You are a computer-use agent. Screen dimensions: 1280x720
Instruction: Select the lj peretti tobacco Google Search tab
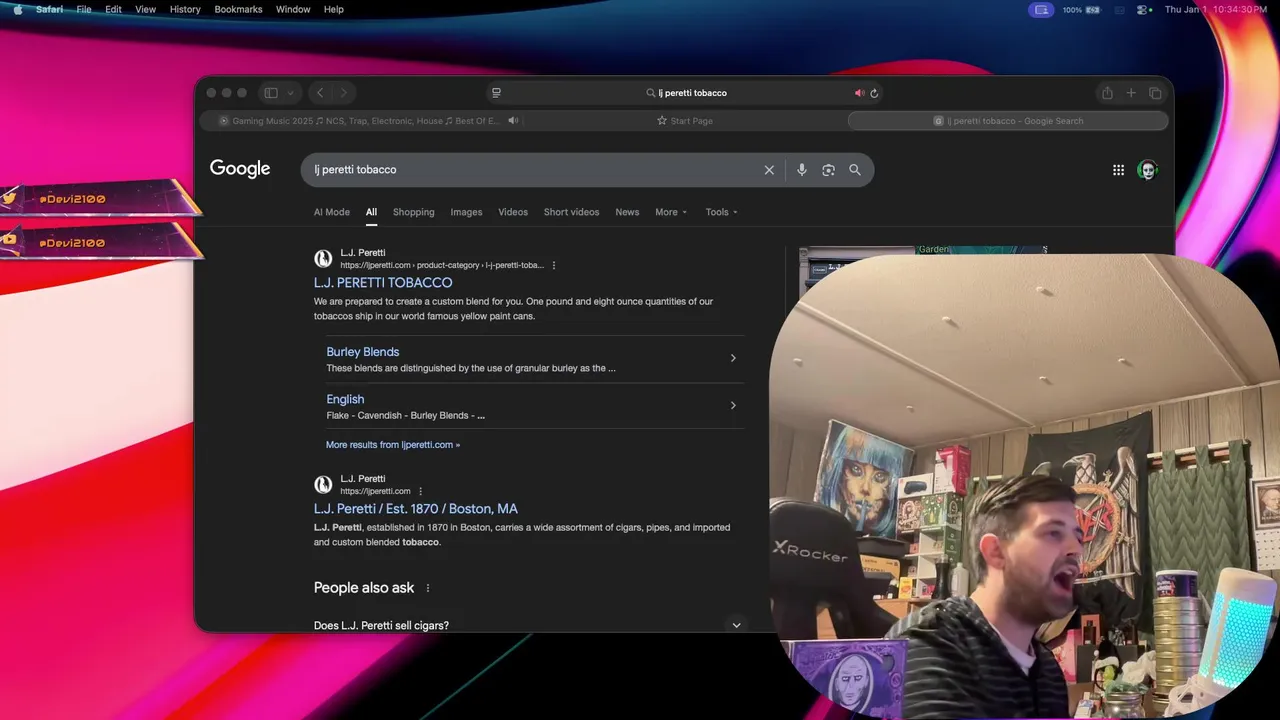(x=1008, y=121)
